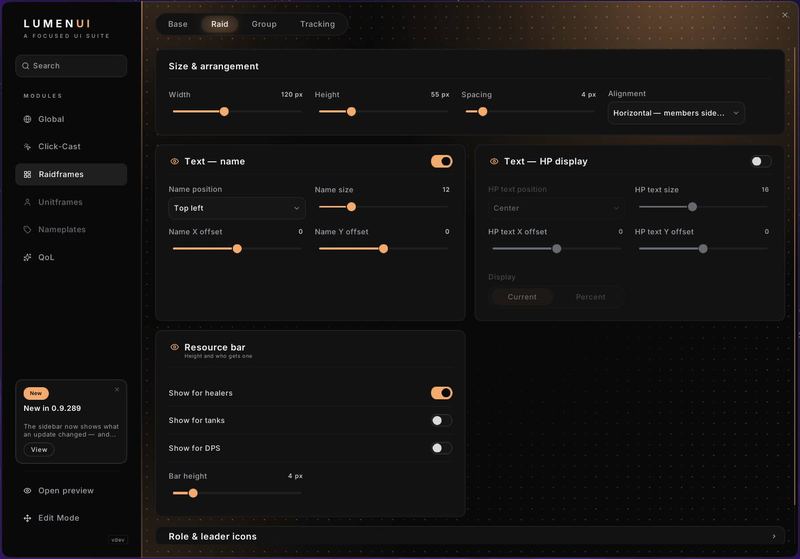Open the Unitframes module
Viewport: 800px width, 559px height.
click(71, 202)
